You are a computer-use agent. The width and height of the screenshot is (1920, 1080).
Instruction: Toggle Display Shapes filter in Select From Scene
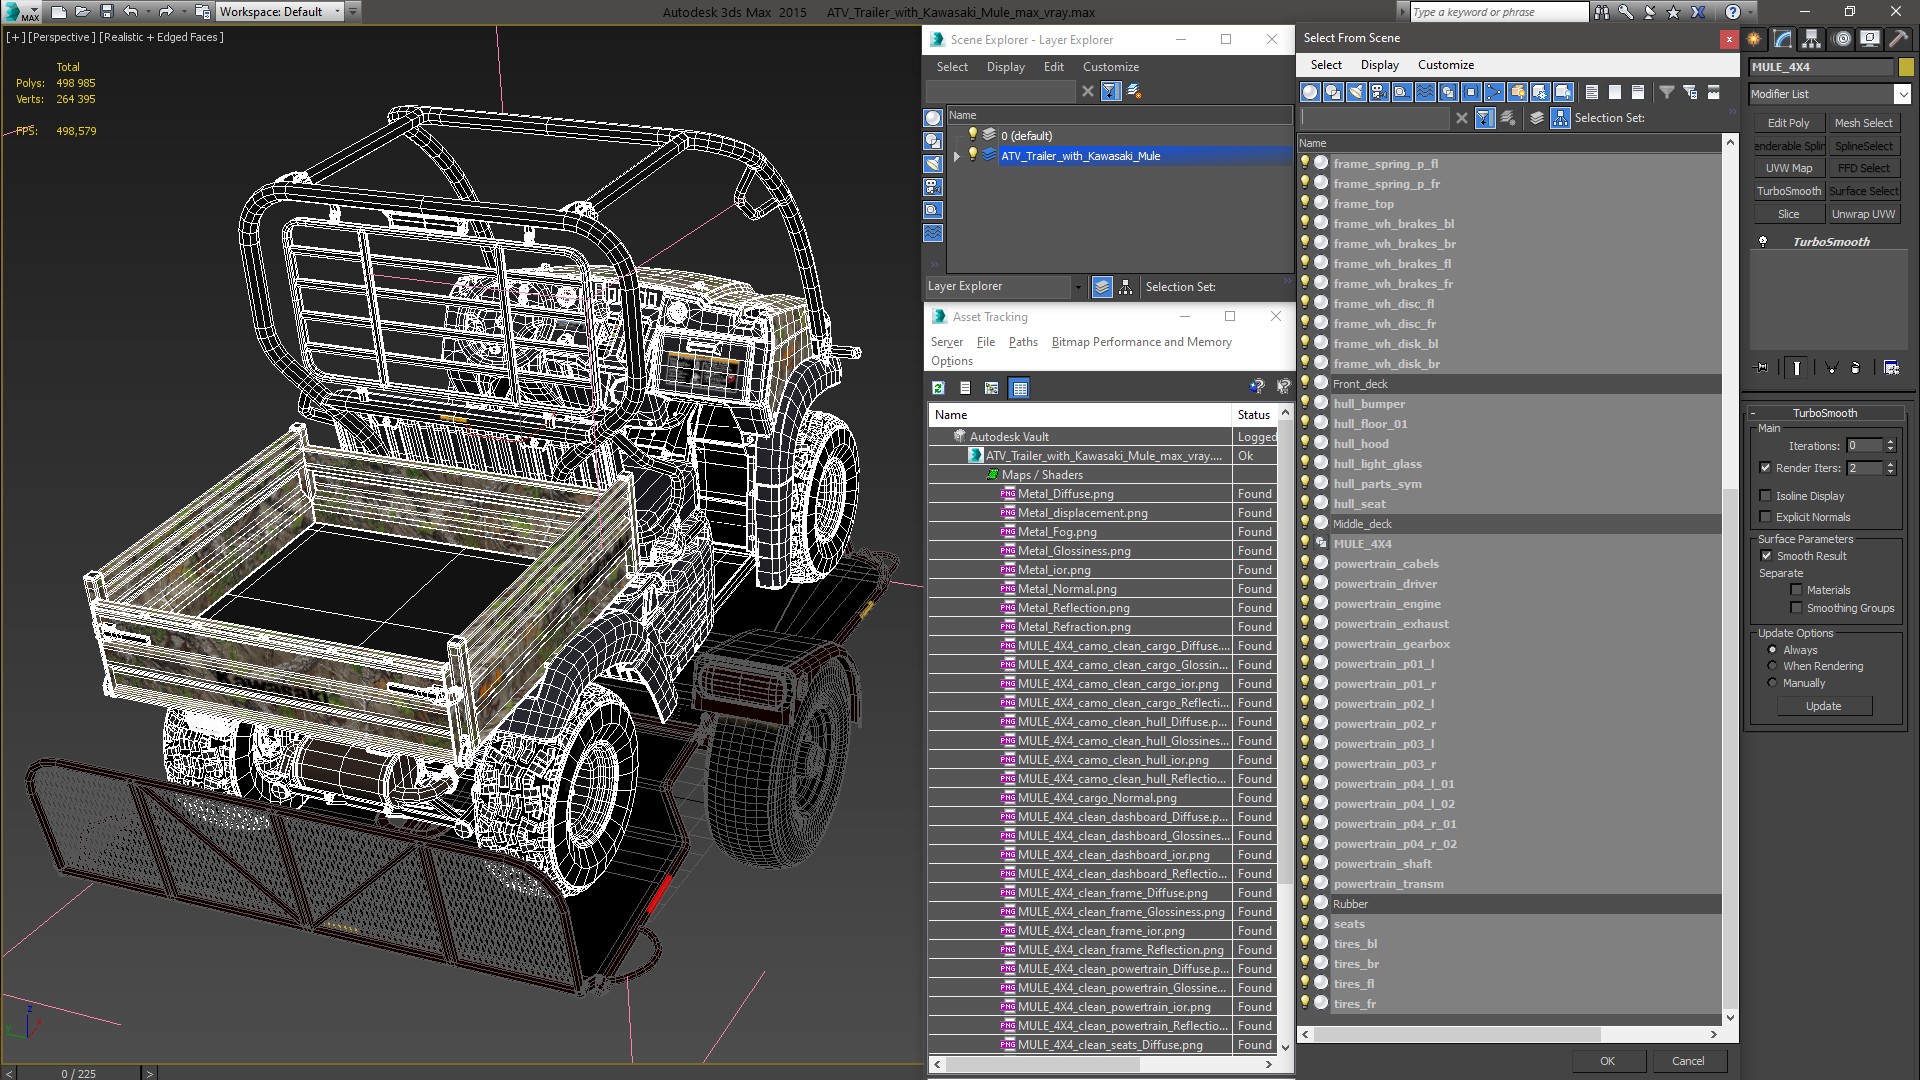coord(1333,92)
